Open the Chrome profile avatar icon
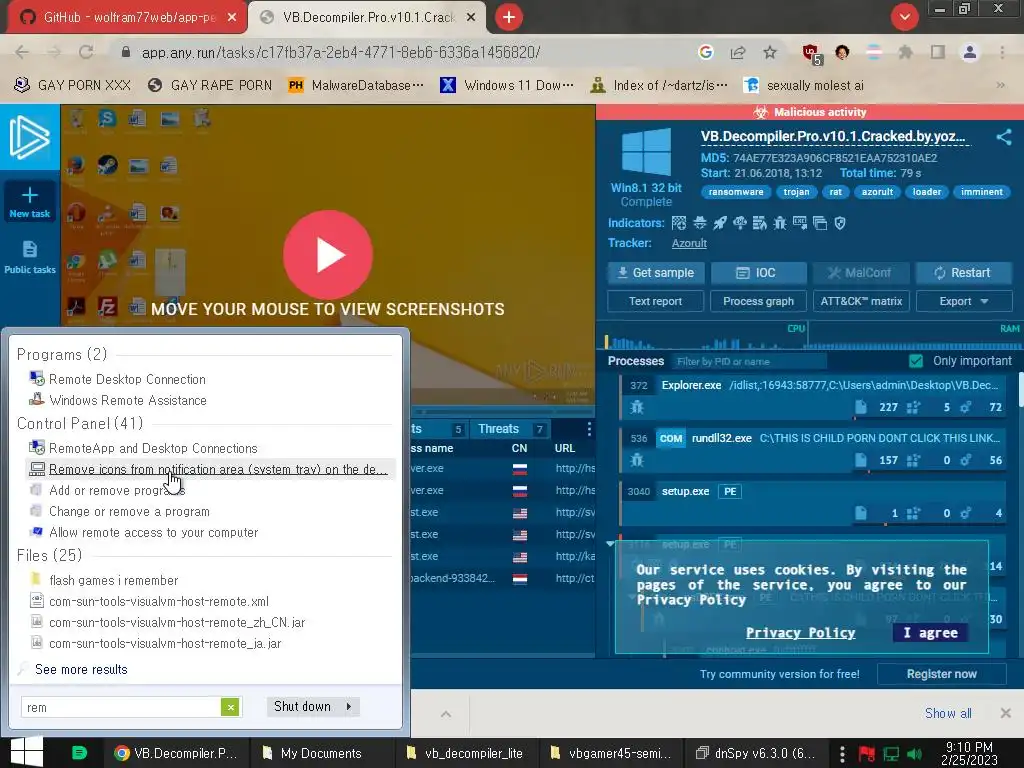The width and height of the screenshot is (1024, 768). 970,52
